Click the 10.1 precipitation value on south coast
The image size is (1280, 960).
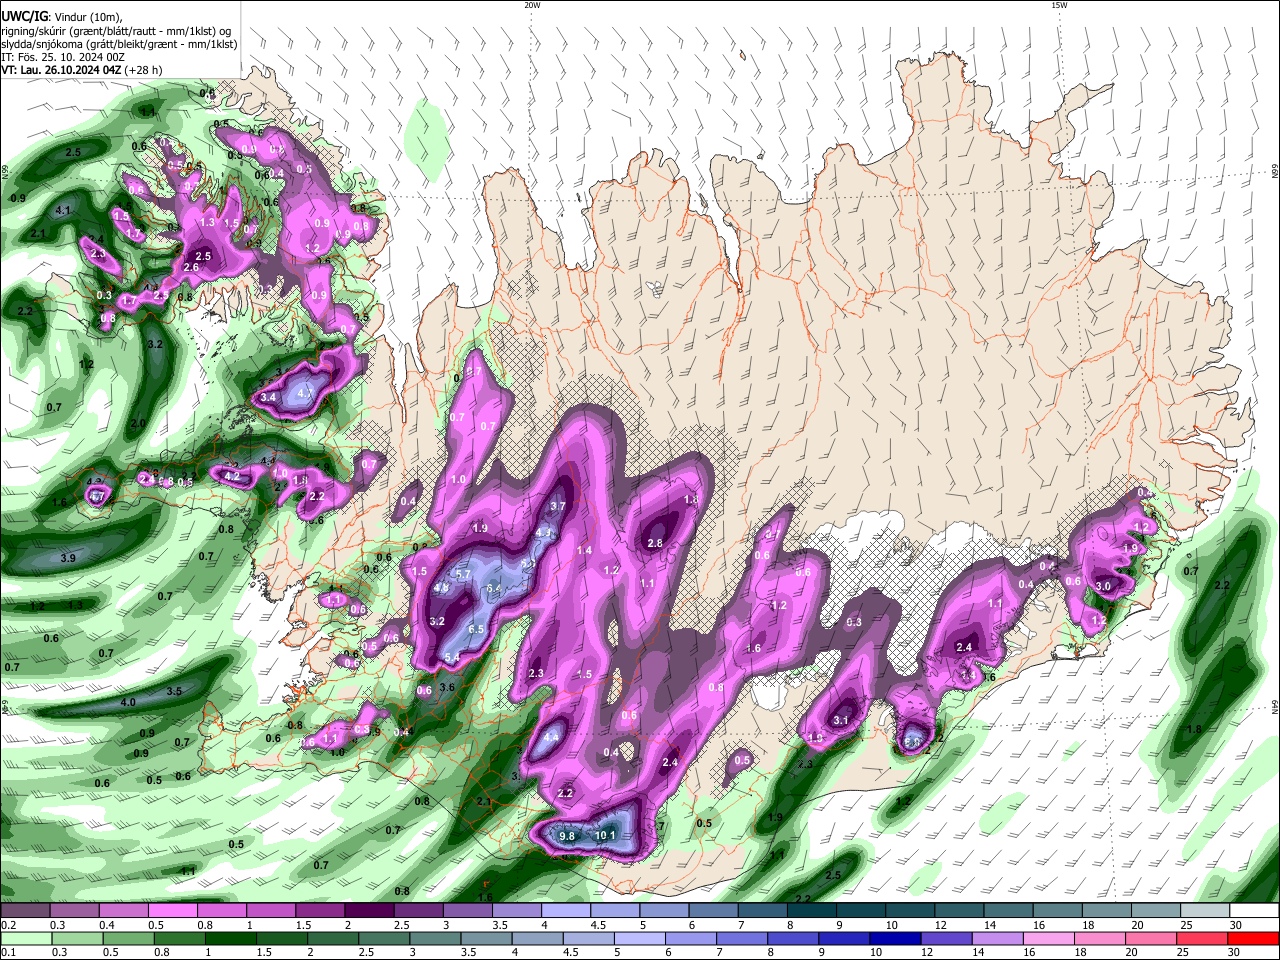pos(605,836)
